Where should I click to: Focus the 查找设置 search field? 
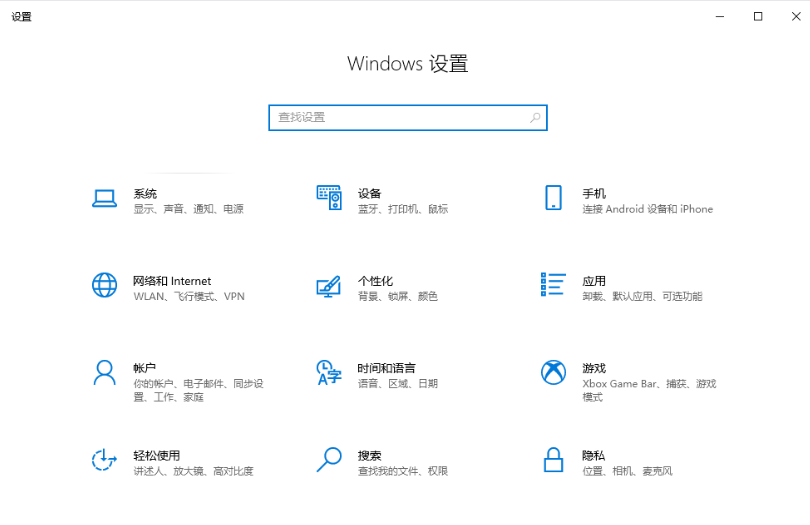pyautogui.click(x=408, y=118)
